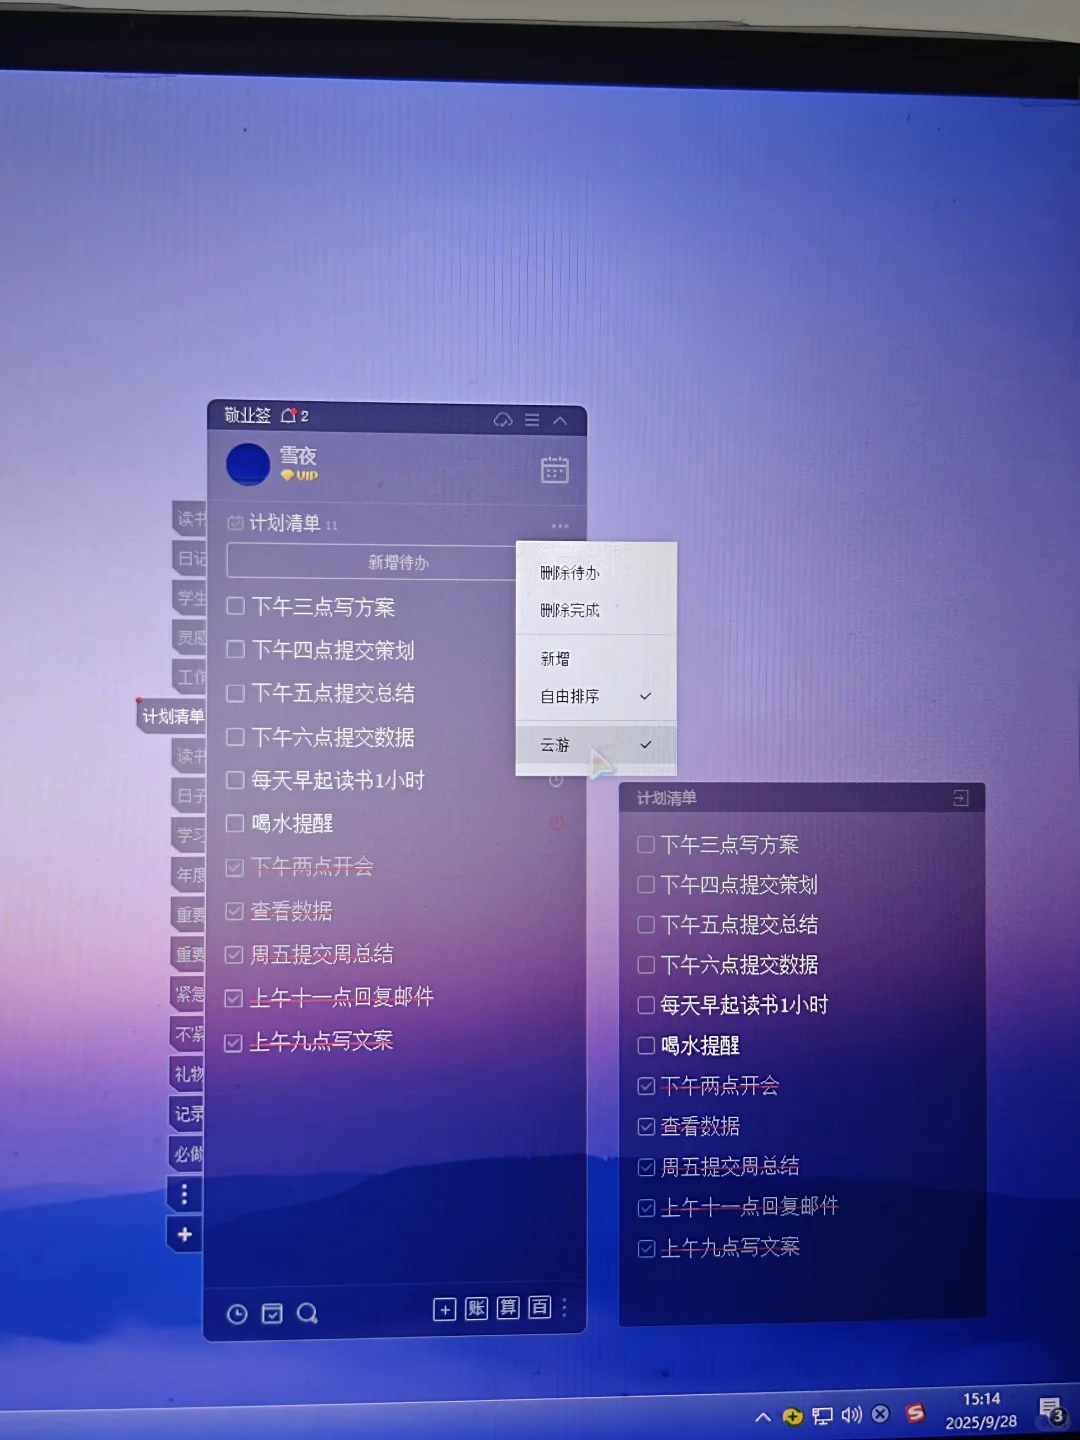The image size is (1080, 1440).
Task: Open the search icon in bottom toolbar
Action: 307,1314
